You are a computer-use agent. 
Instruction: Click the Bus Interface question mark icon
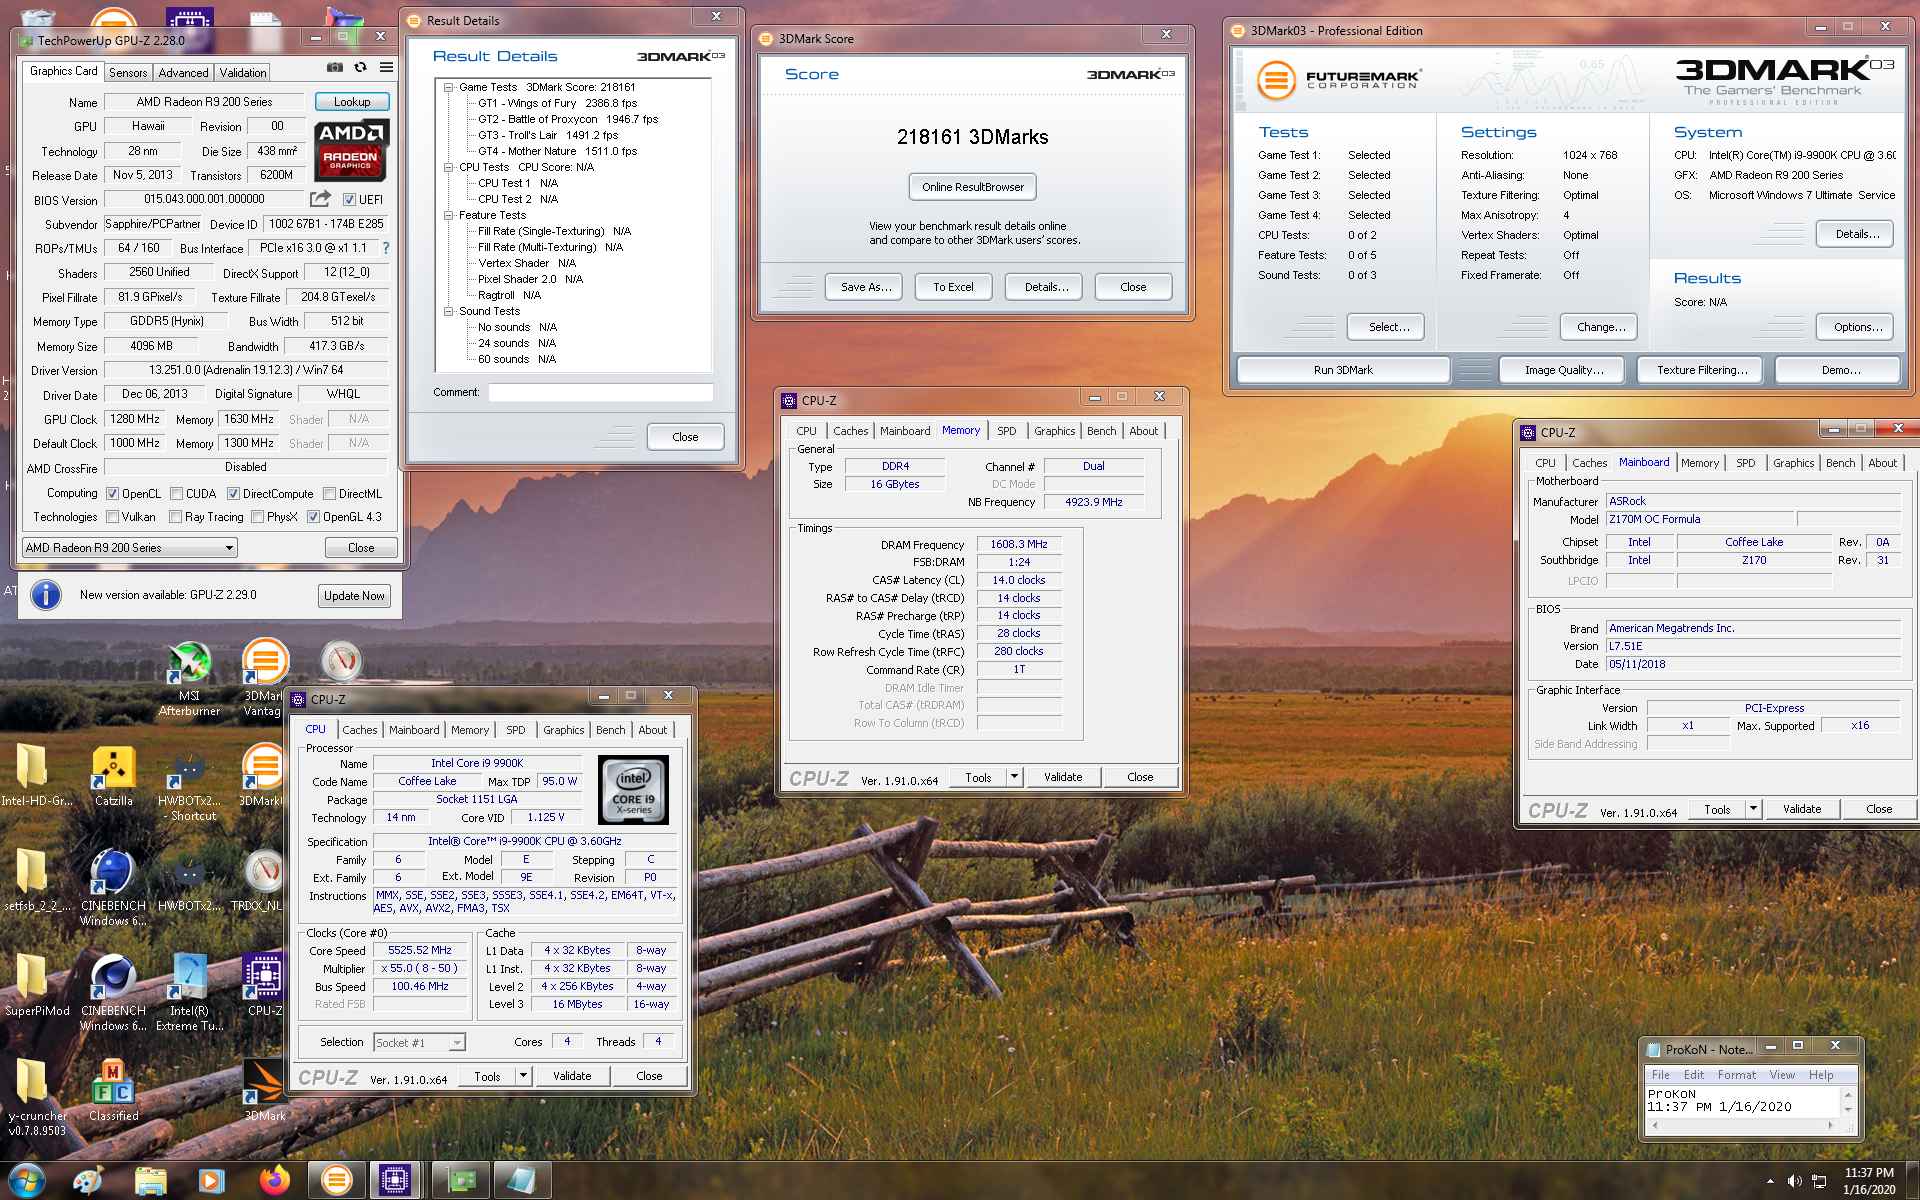[x=386, y=248]
